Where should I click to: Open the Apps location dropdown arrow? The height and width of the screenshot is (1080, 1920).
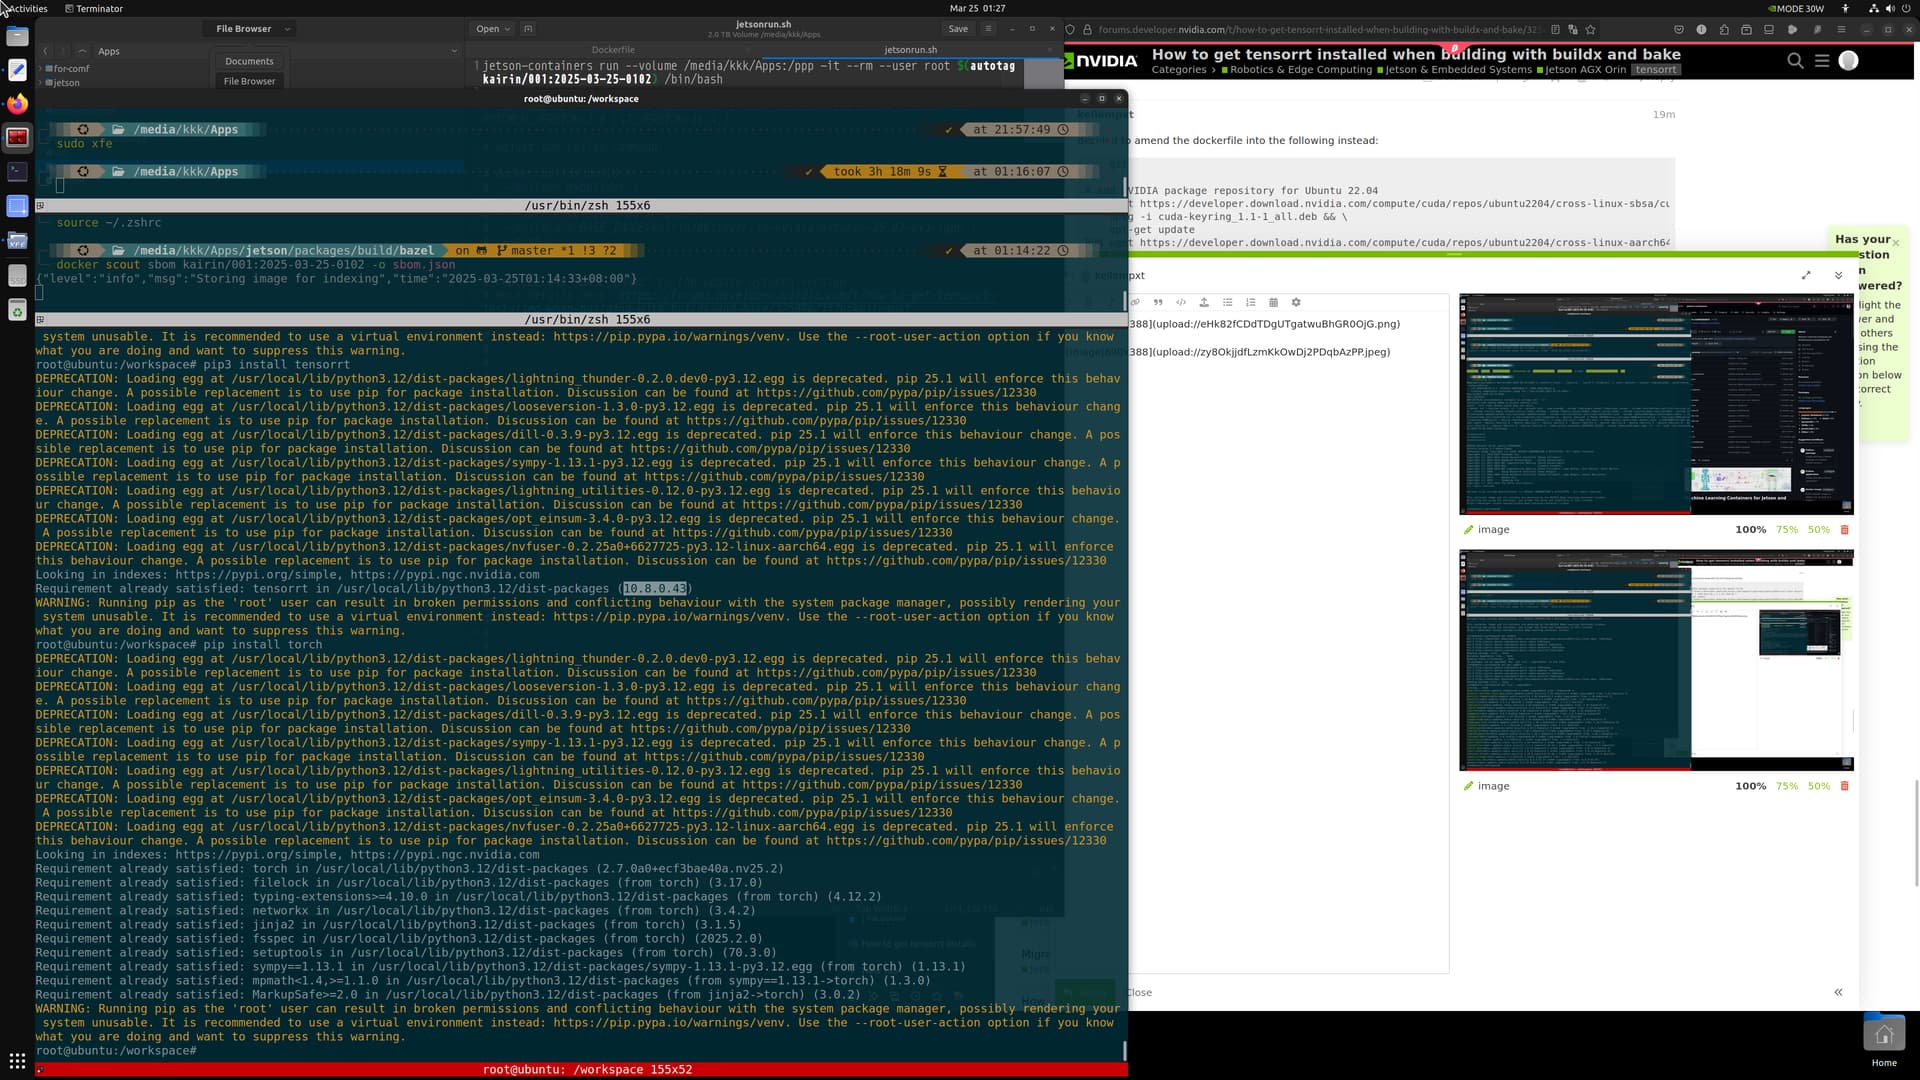pos(454,51)
